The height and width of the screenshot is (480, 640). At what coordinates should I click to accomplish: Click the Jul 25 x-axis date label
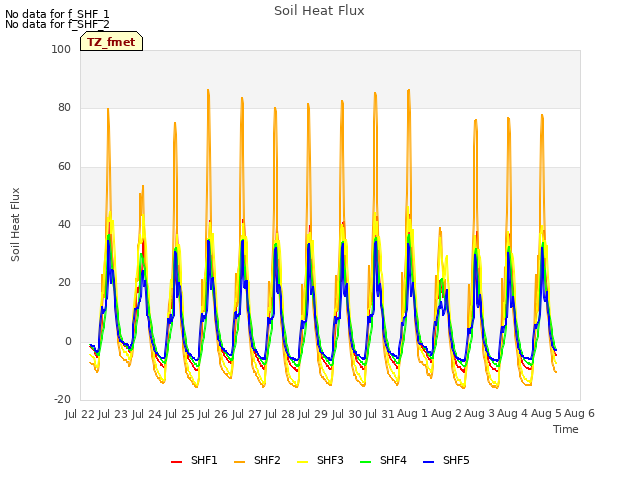pos(179,414)
